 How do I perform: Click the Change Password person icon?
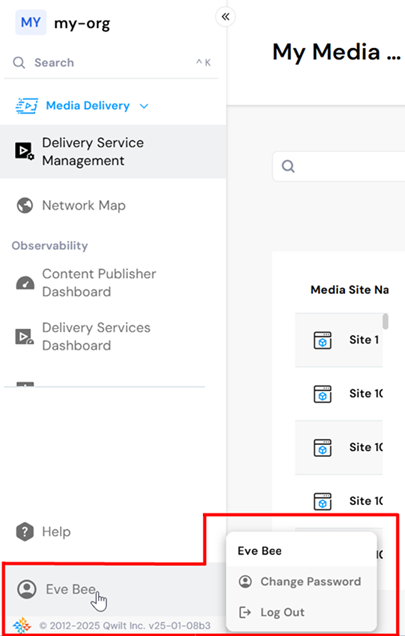tap(245, 581)
